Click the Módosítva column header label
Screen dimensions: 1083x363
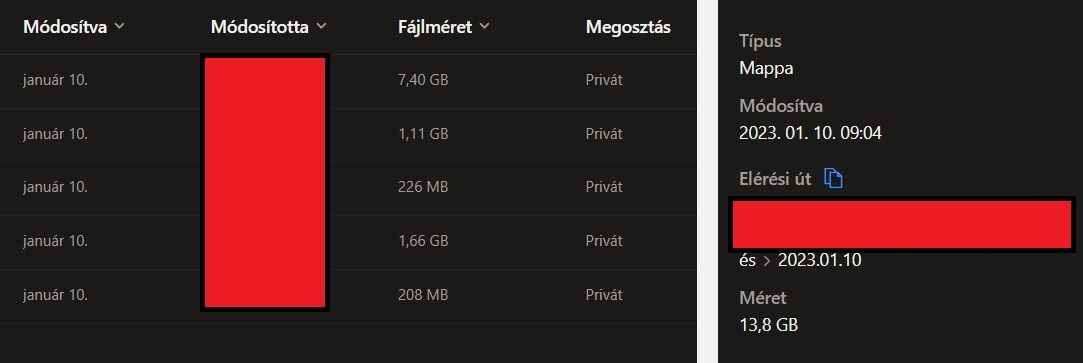tap(65, 27)
